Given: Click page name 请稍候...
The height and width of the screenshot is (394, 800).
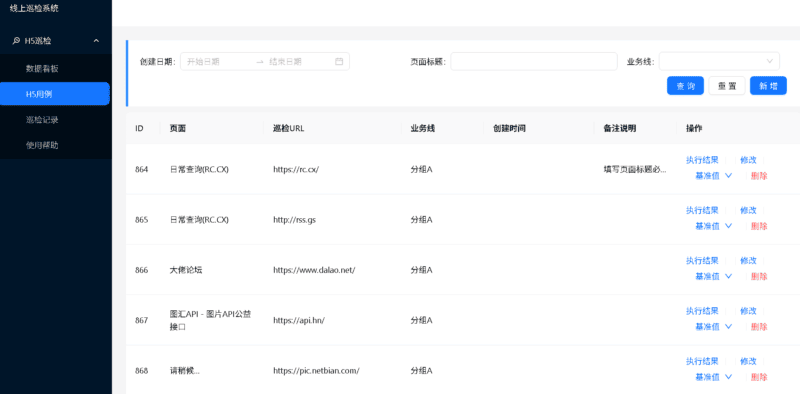Looking at the screenshot, I should pos(185,371).
